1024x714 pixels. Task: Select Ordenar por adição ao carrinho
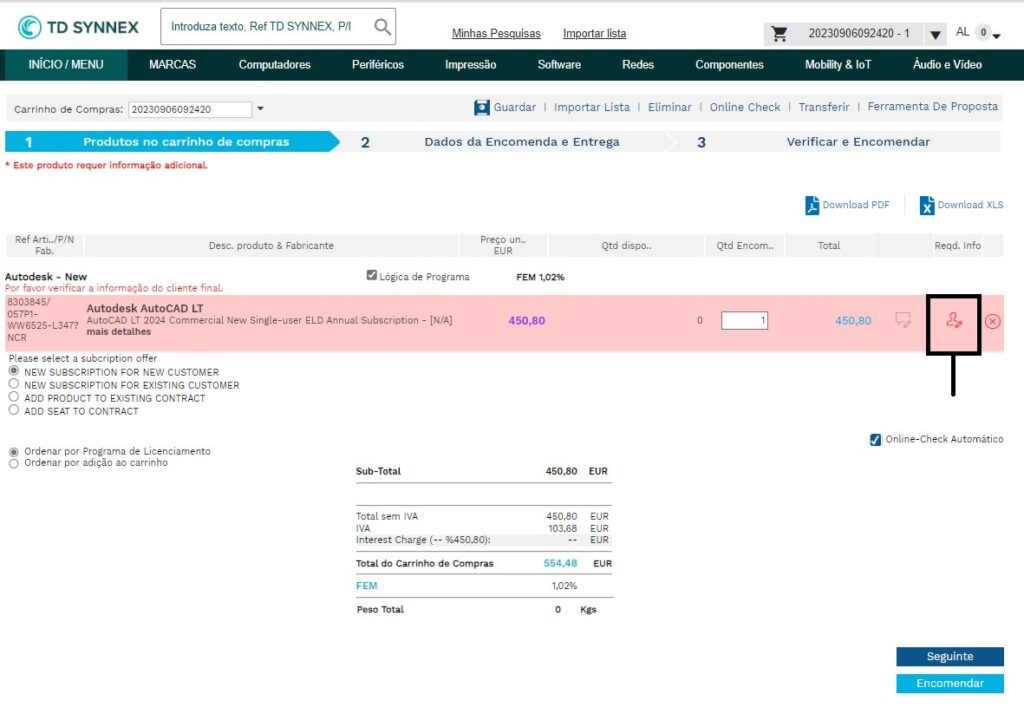coord(14,463)
